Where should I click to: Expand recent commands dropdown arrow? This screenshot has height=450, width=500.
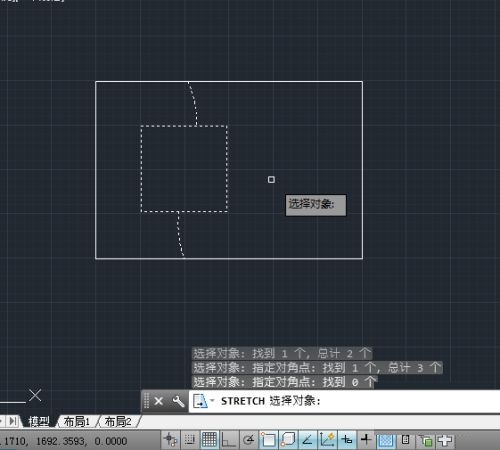click(212, 400)
